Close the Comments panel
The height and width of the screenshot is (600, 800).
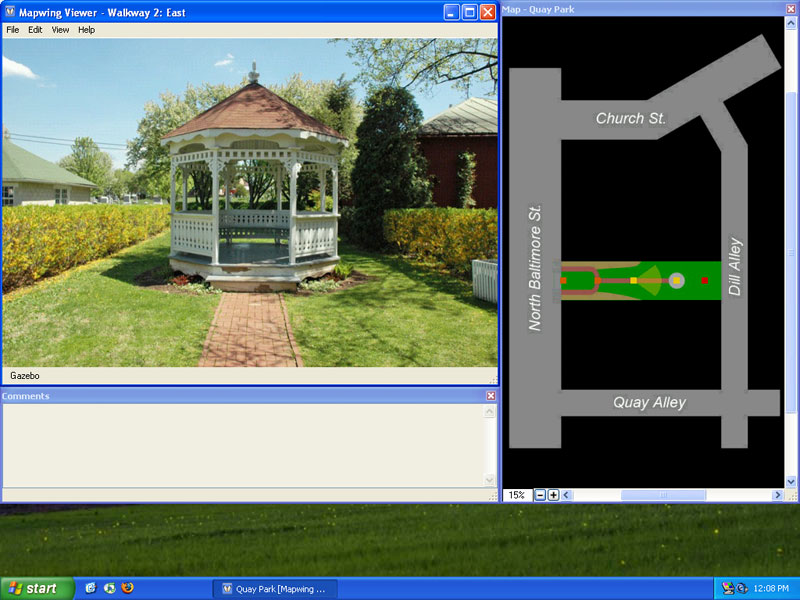point(491,396)
